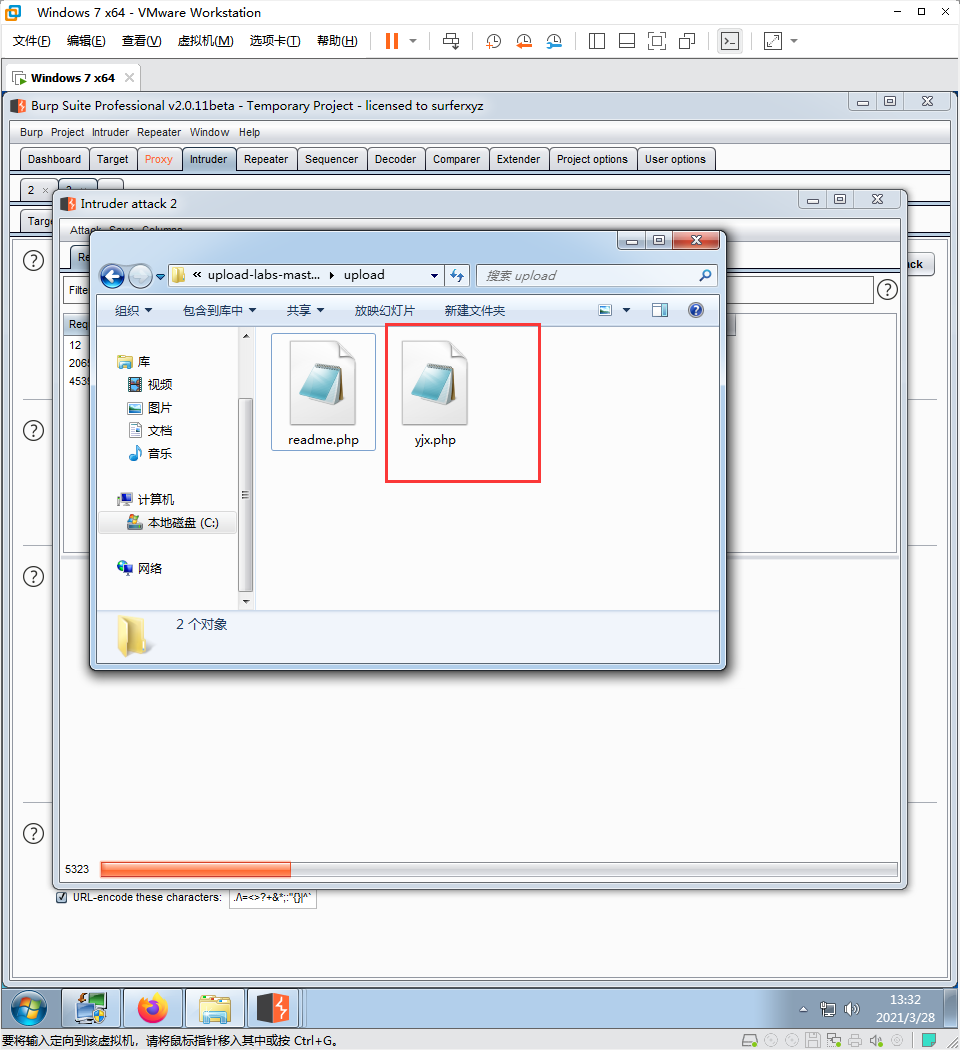Expand the 共享 sharing options dropdown

coord(303,310)
